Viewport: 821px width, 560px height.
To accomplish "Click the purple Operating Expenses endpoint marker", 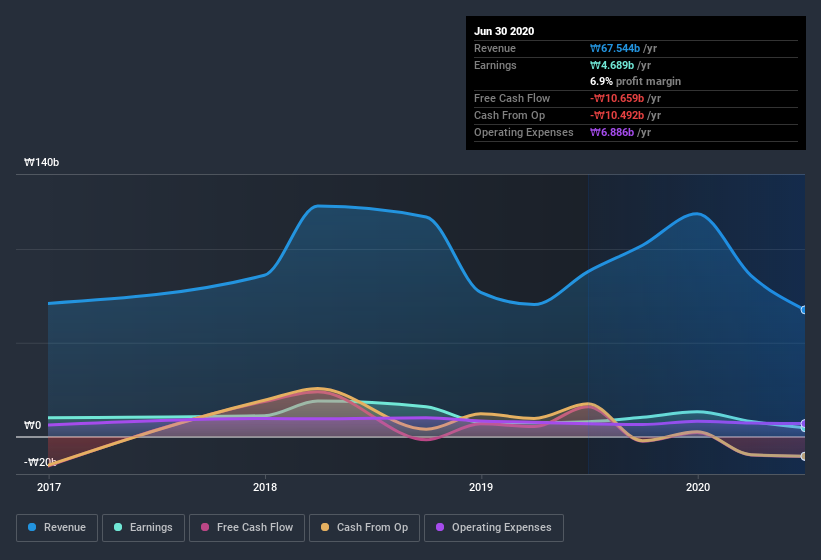I will click(x=804, y=423).
